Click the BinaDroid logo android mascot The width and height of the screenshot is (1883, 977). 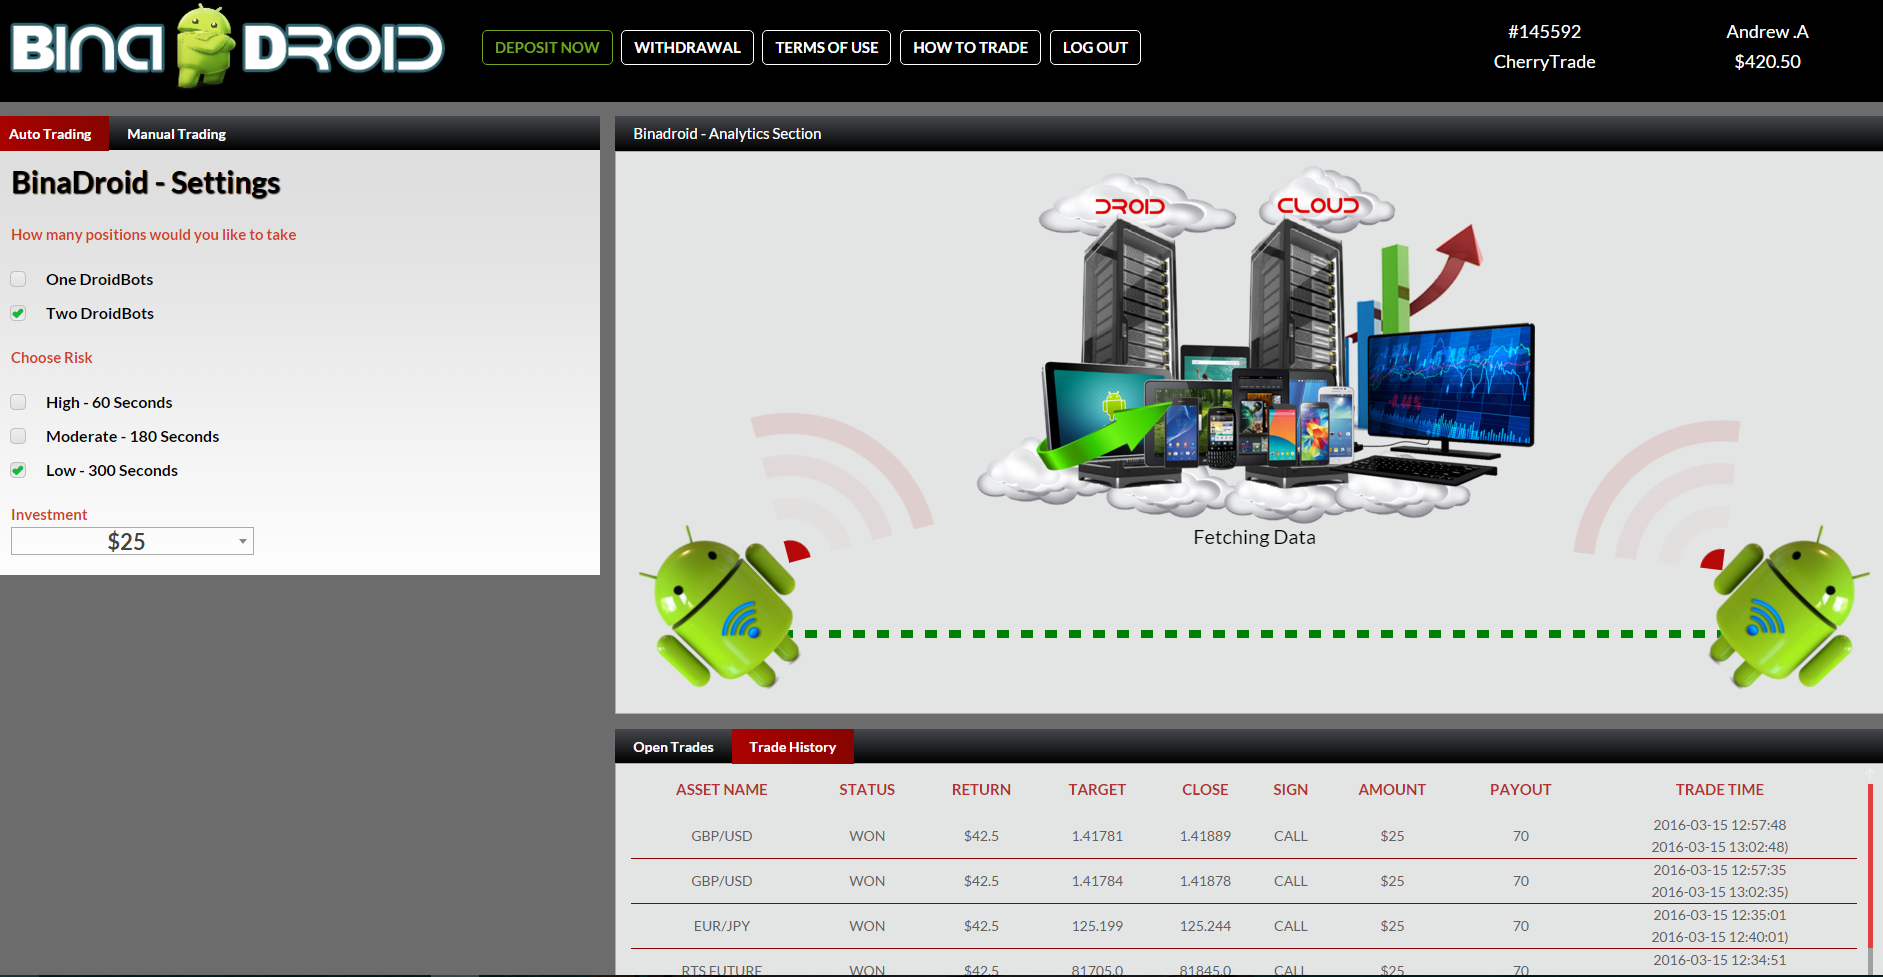[205, 46]
